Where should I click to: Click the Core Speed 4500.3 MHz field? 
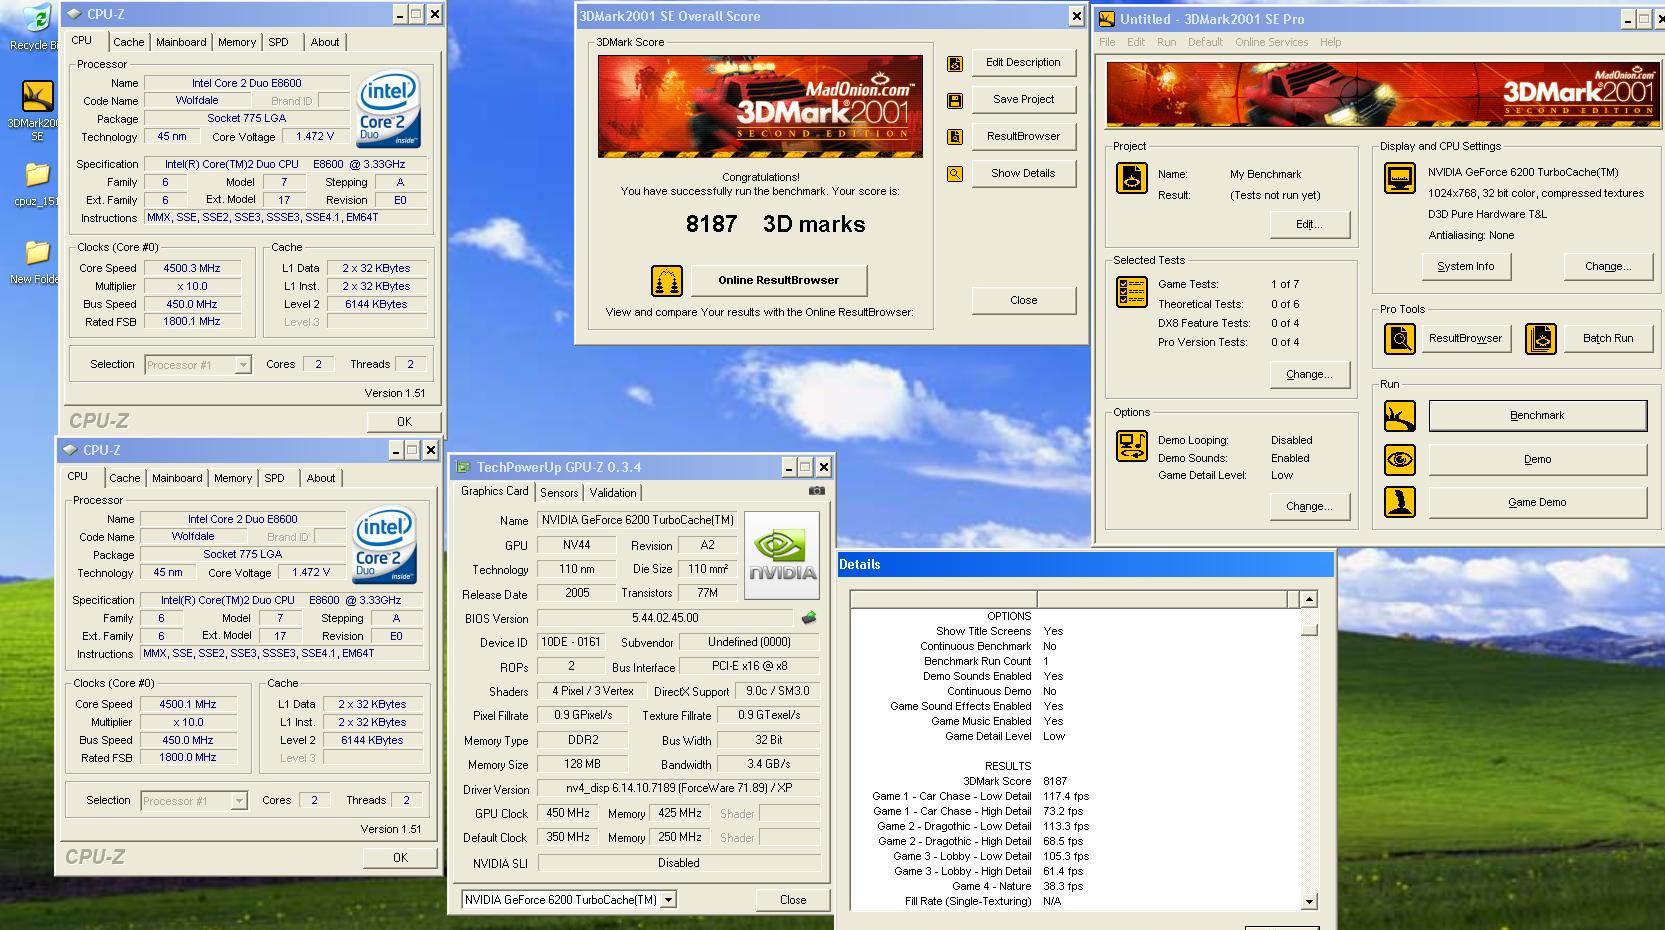click(x=192, y=268)
